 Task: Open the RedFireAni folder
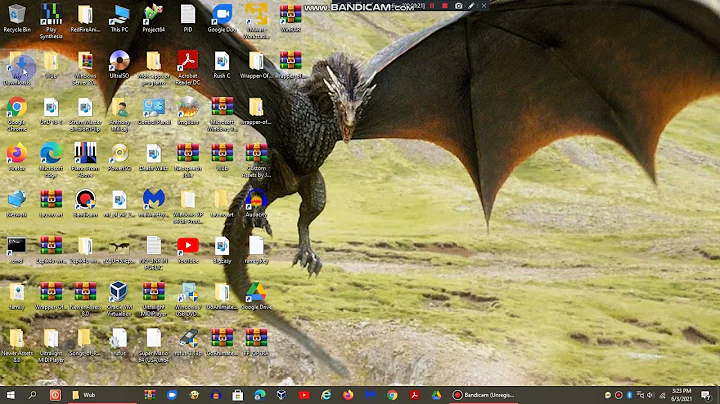point(85,18)
